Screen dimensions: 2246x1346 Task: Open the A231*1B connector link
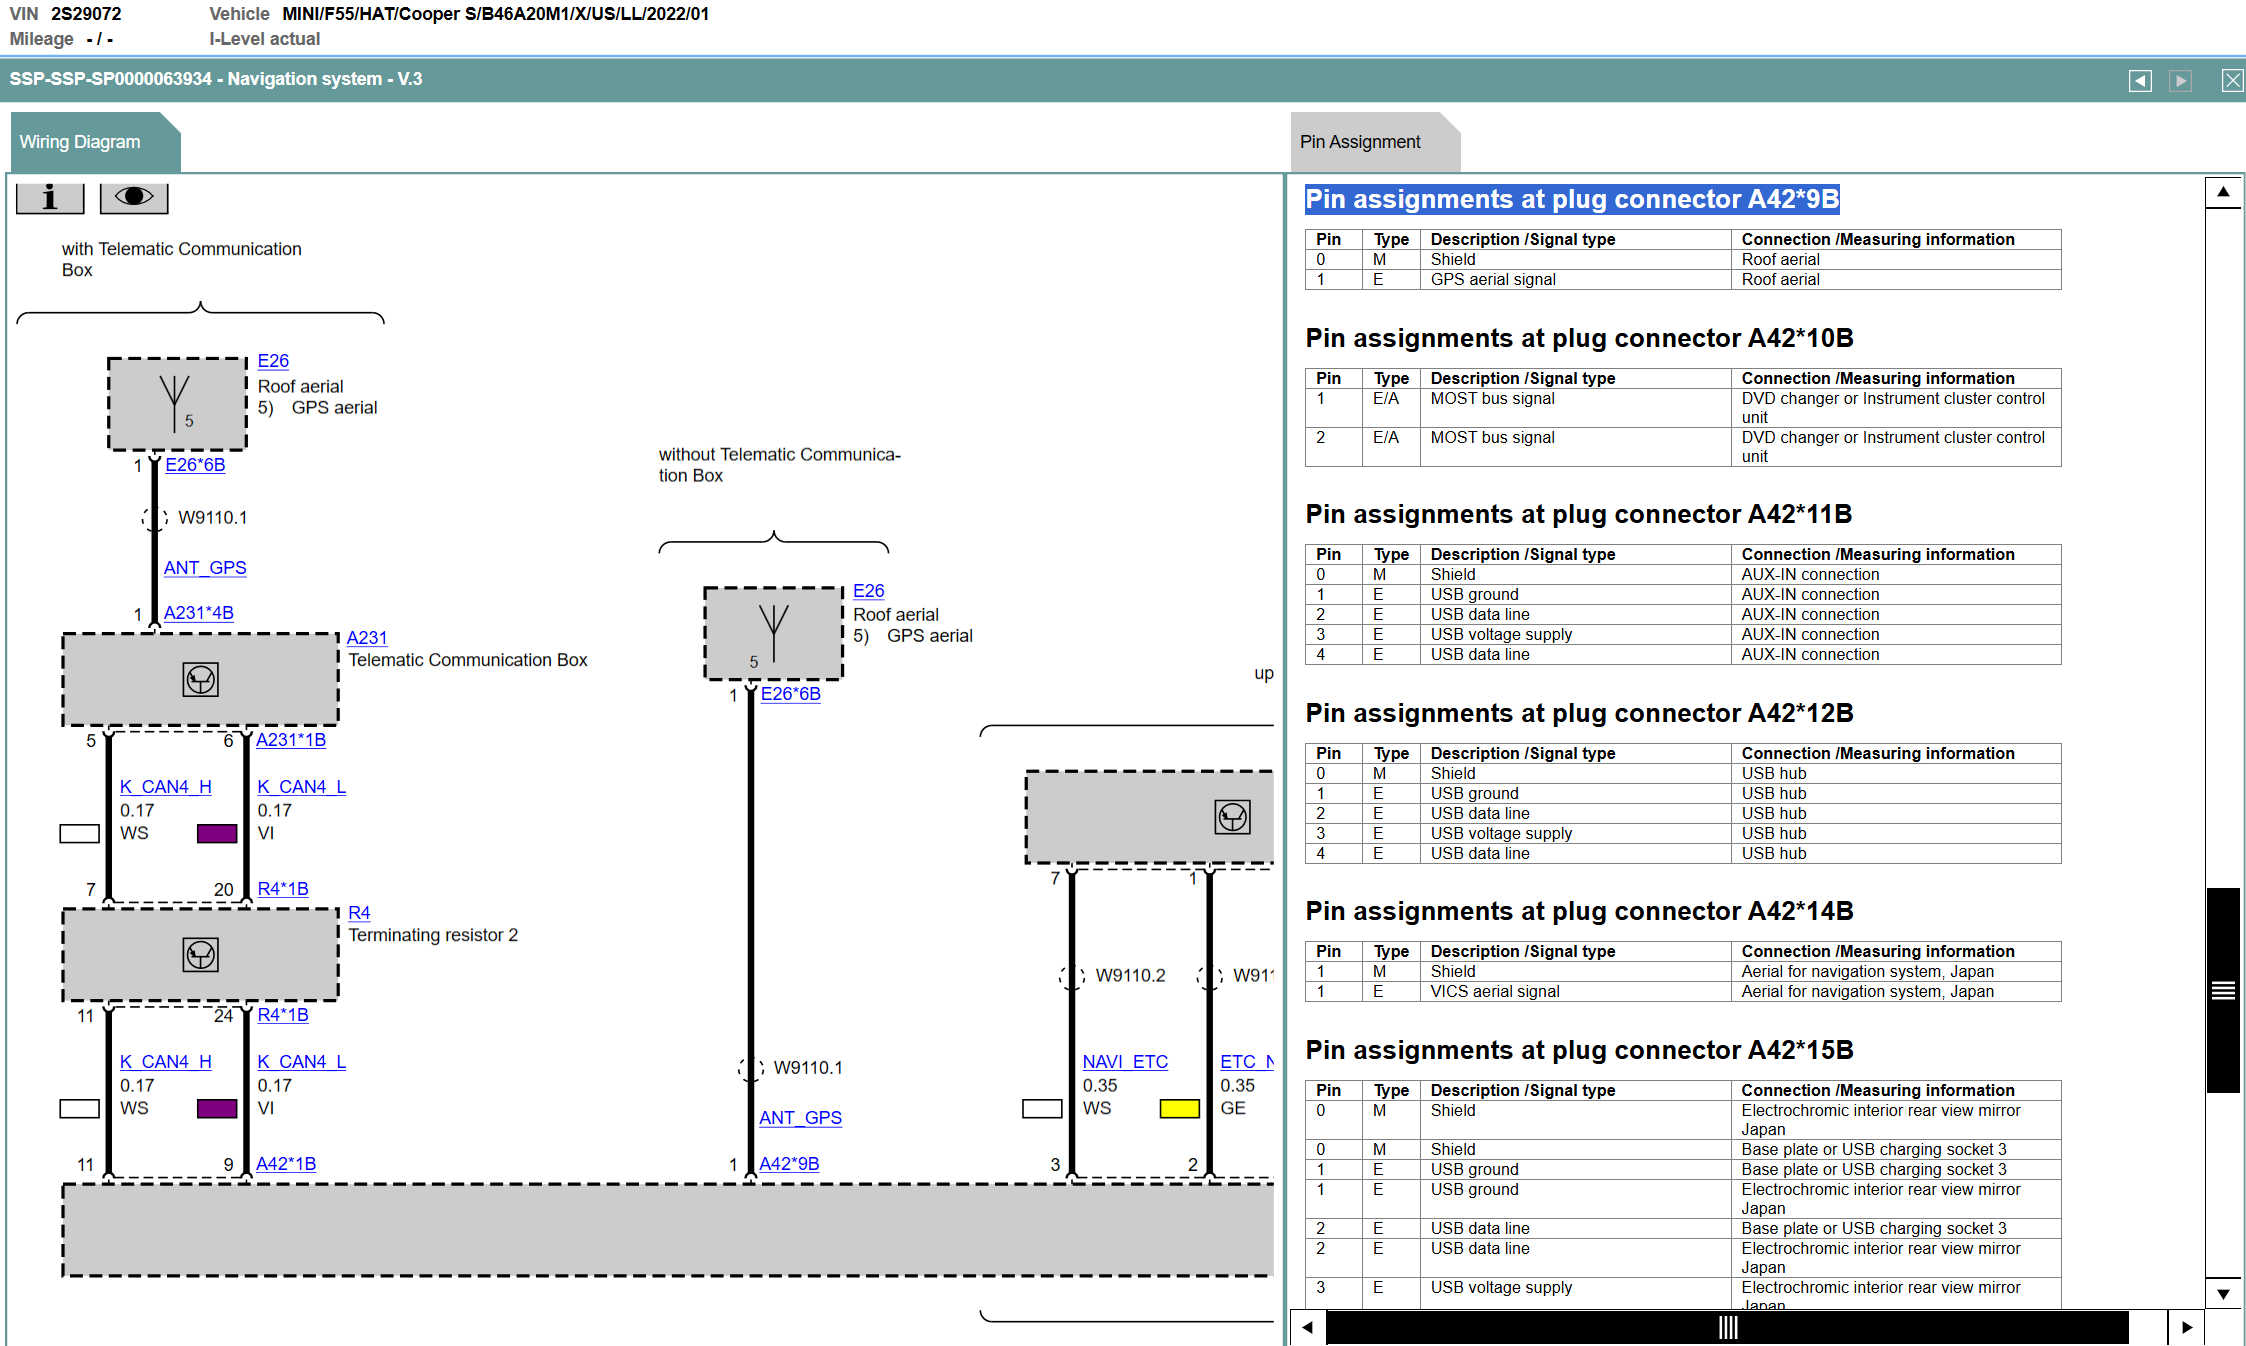[x=291, y=740]
